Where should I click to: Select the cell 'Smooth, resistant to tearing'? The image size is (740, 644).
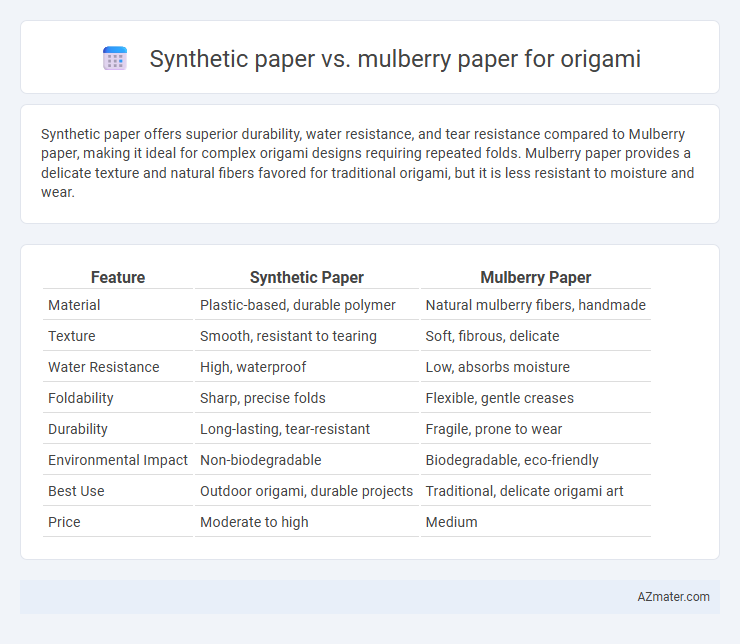point(288,336)
